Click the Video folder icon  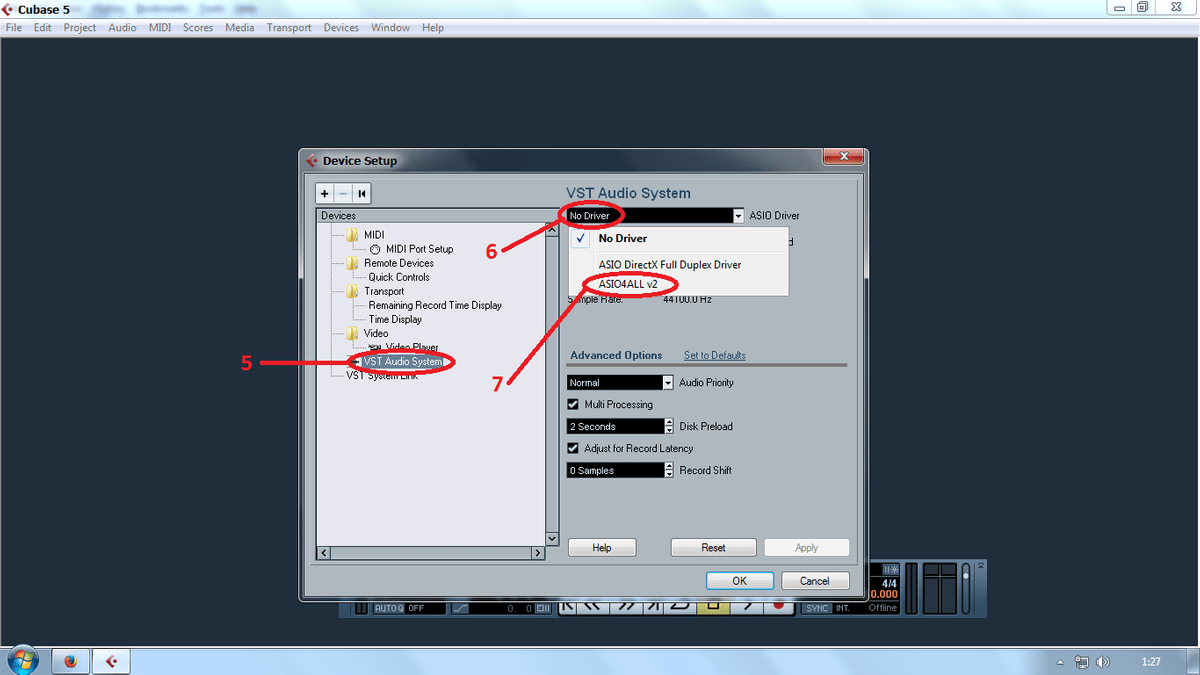(352, 333)
